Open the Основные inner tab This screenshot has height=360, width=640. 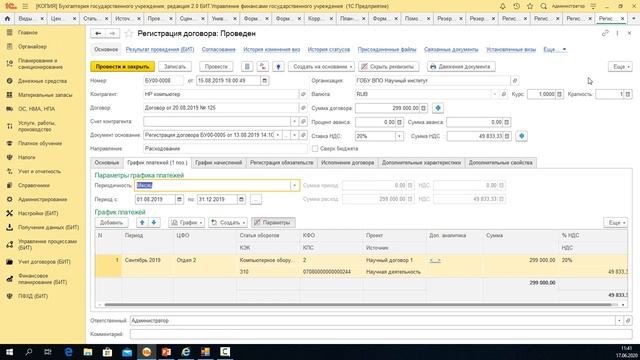(107, 162)
